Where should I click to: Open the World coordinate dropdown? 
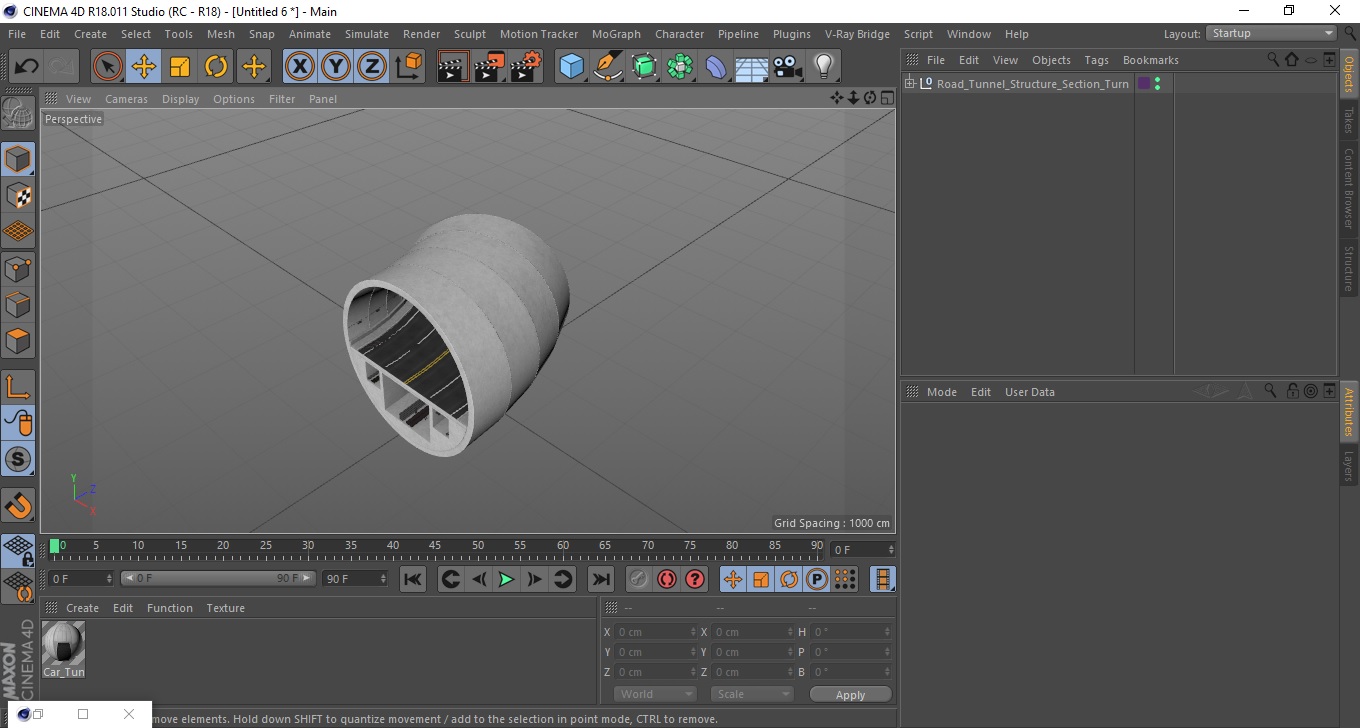pos(655,694)
